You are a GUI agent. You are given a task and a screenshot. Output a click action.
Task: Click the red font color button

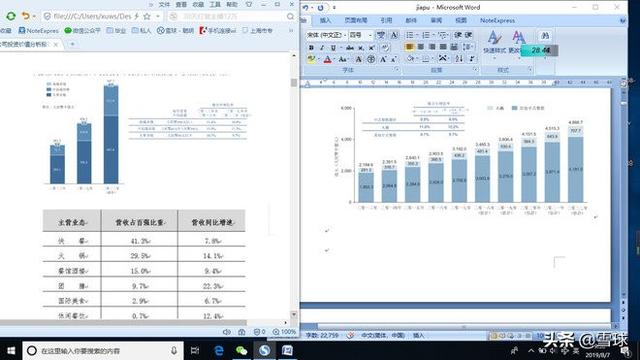[327, 60]
